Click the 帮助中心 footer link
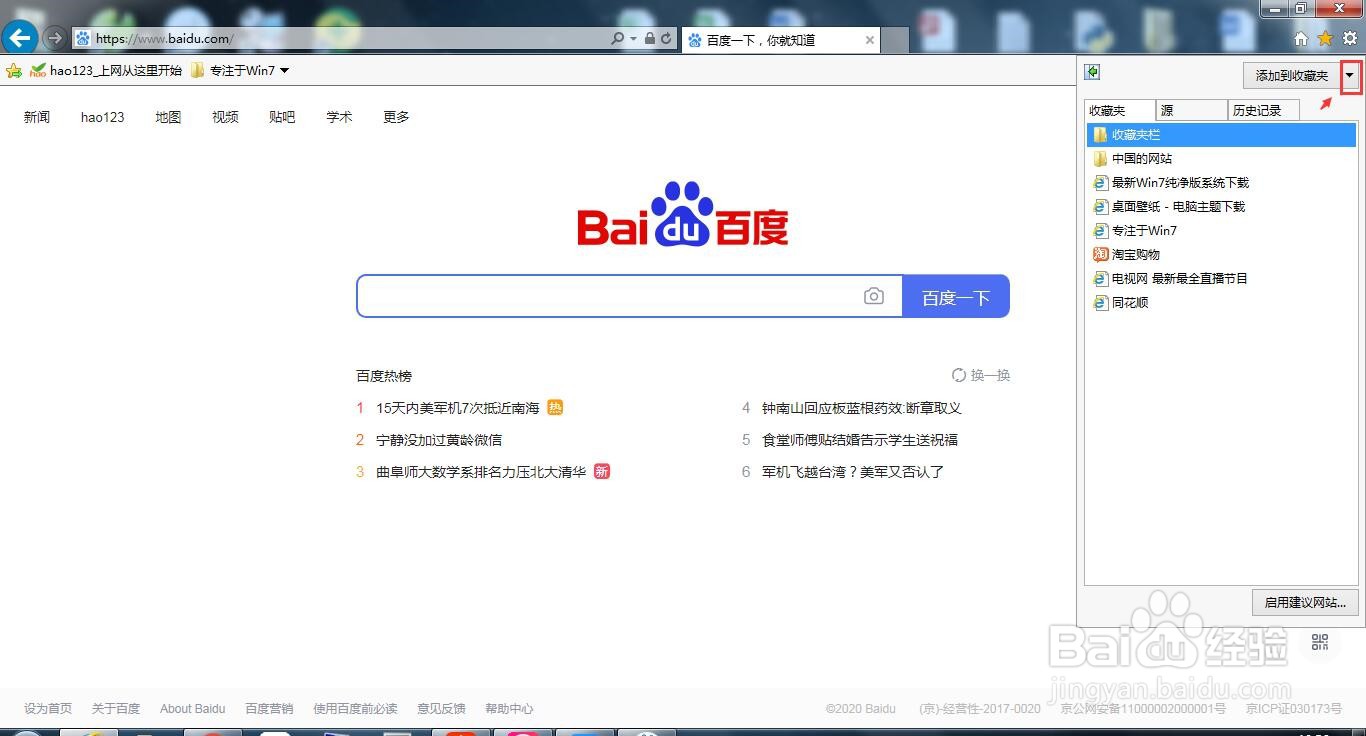The height and width of the screenshot is (736, 1366). pos(509,708)
